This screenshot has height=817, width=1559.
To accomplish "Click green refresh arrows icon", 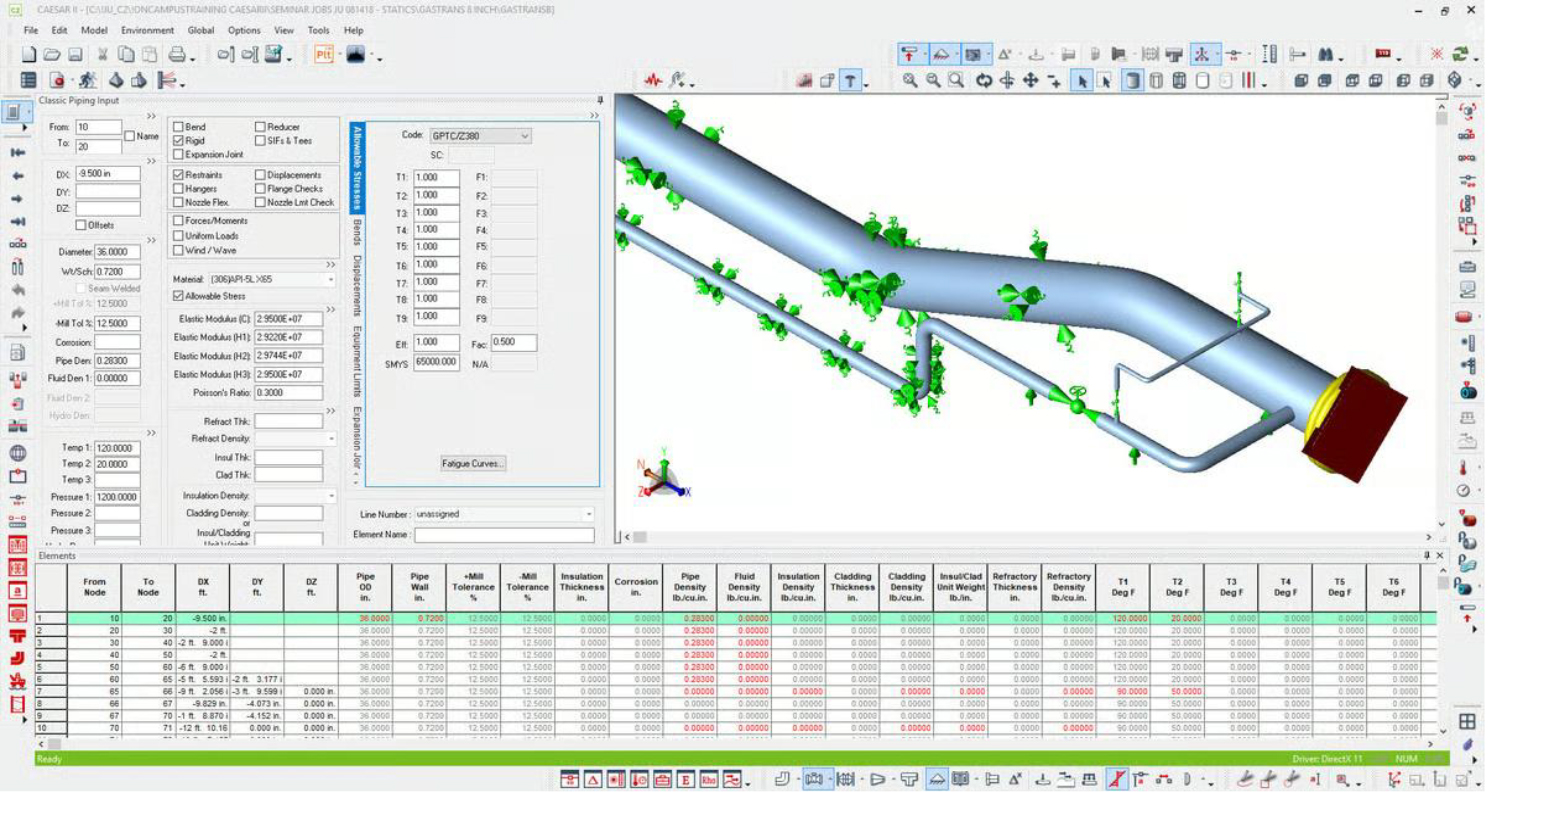I will [x=1461, y=54].
